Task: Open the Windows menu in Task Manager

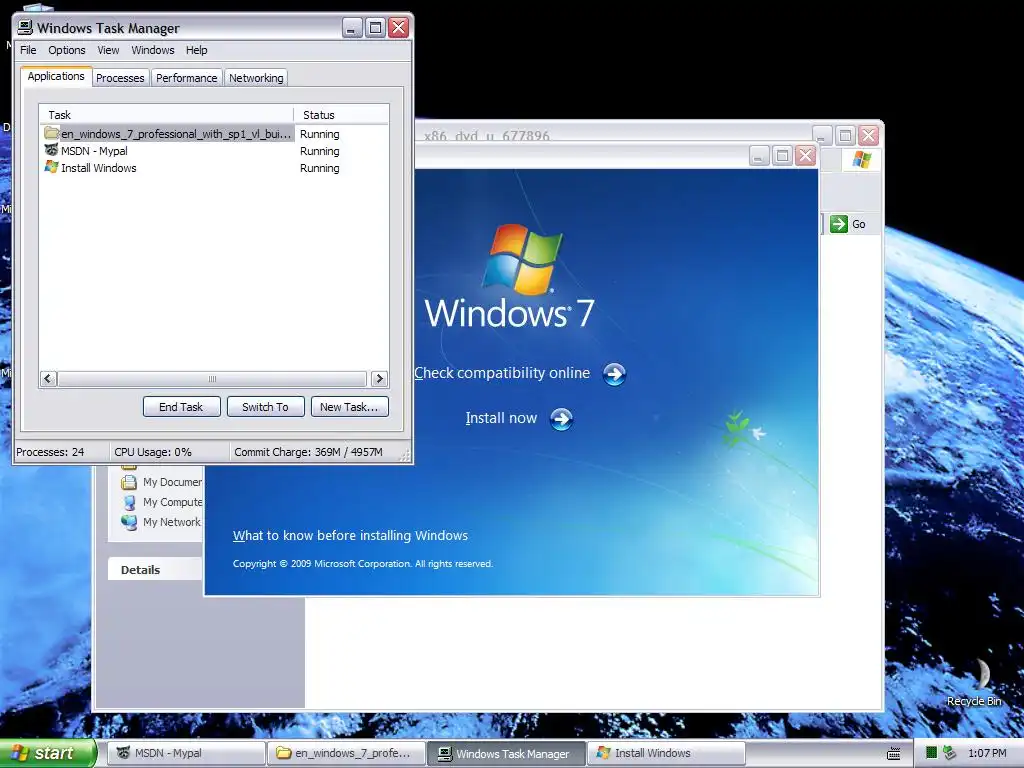Action: click(153, 50)
